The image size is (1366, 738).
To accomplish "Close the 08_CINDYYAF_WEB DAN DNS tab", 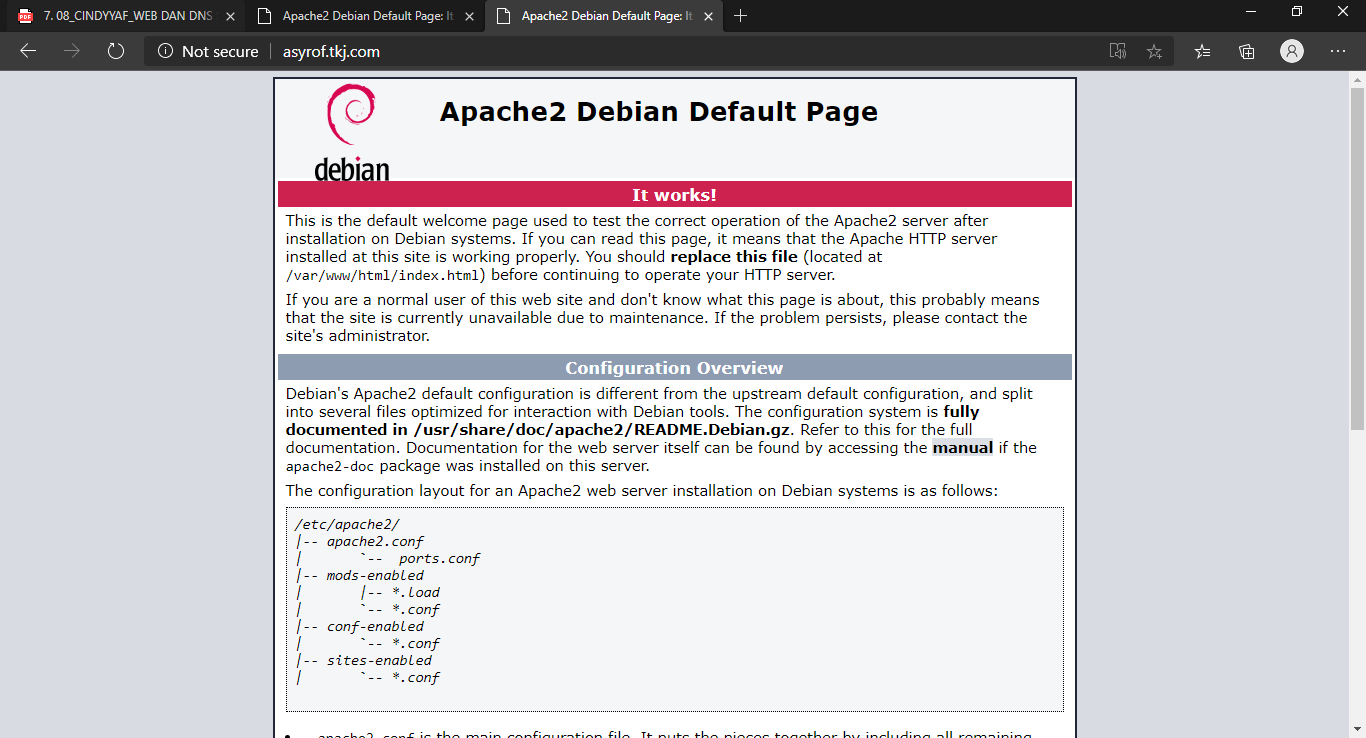I will click(x=230, y=16).
